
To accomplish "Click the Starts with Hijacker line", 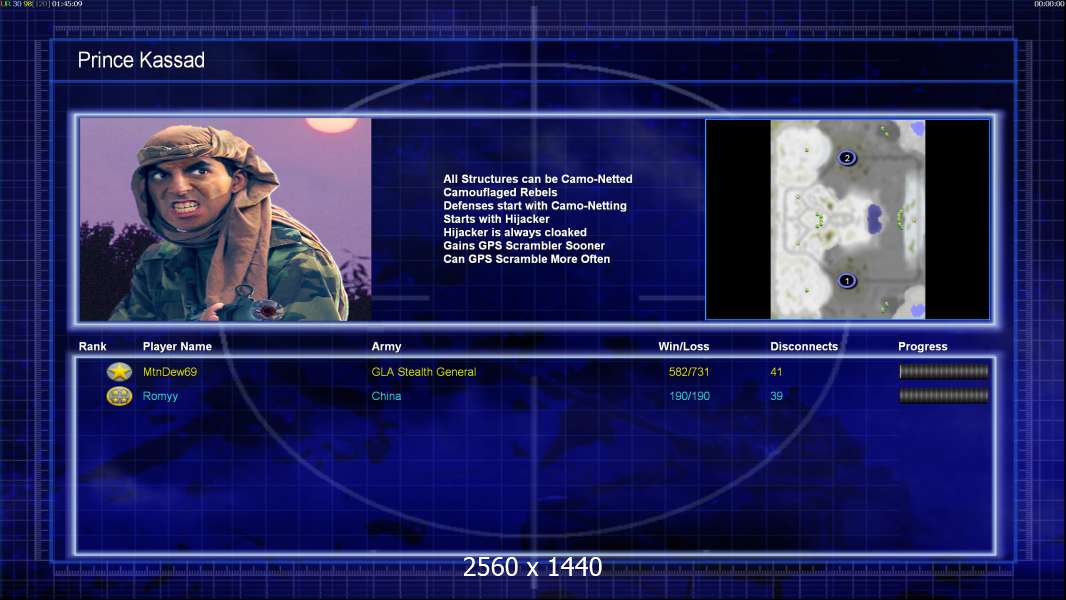I will click(496, 219).
